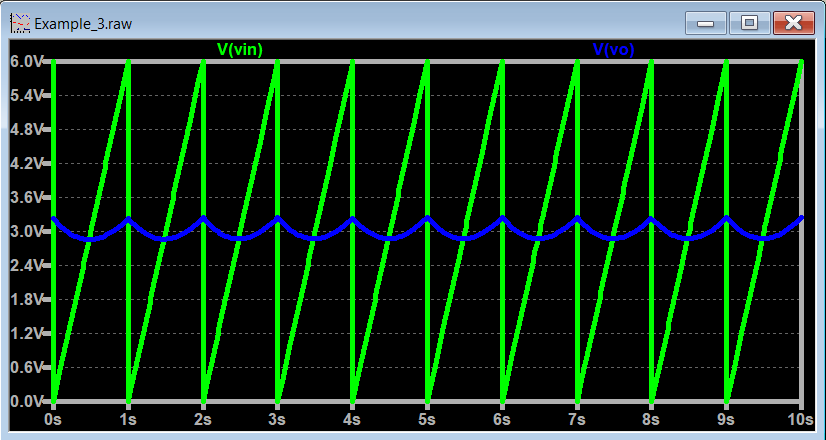Select the green V(vin) trace label

tap(240, 49)
